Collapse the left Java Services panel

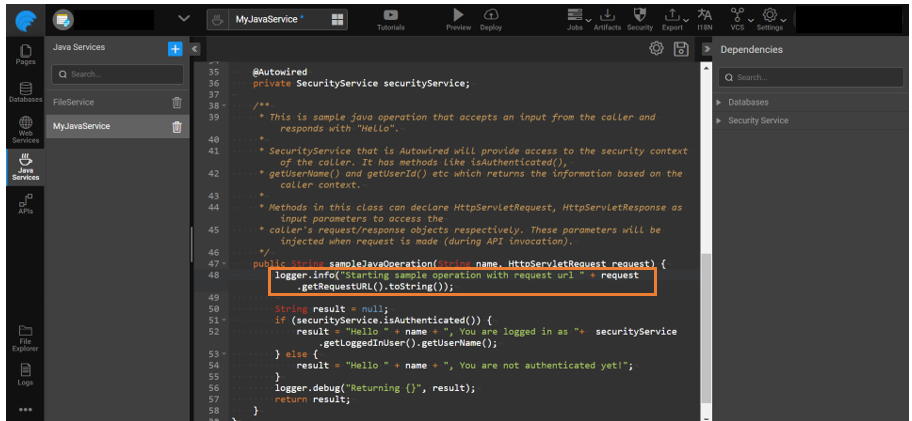[195, 49]
